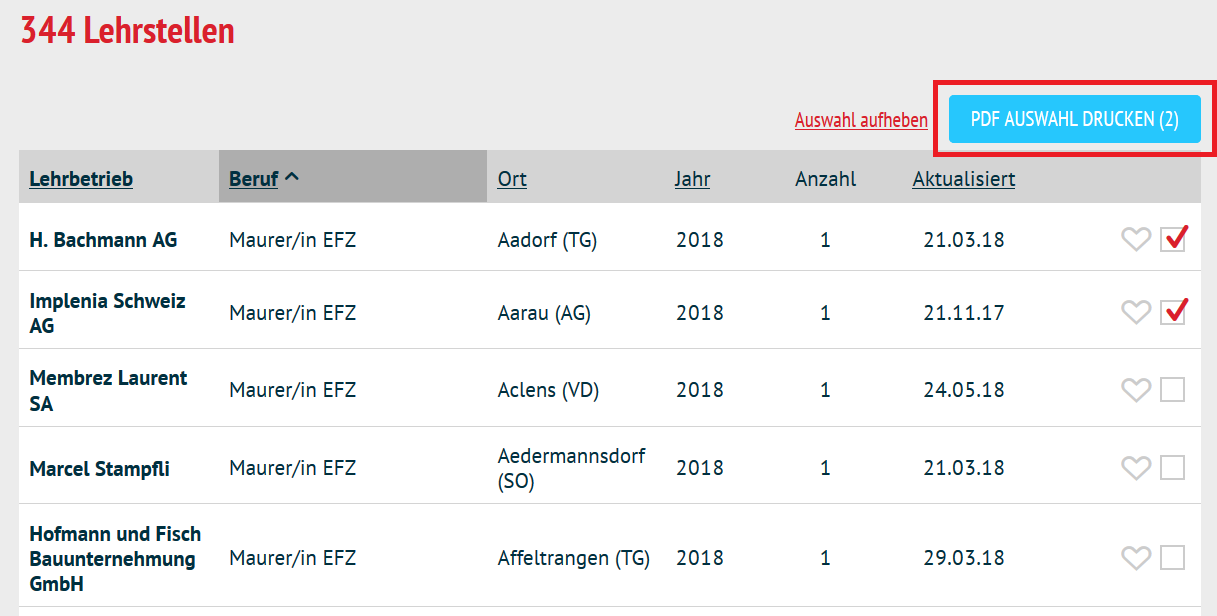Sort listings by Ort column header
Screen dimensions: 1217x616
512,179
